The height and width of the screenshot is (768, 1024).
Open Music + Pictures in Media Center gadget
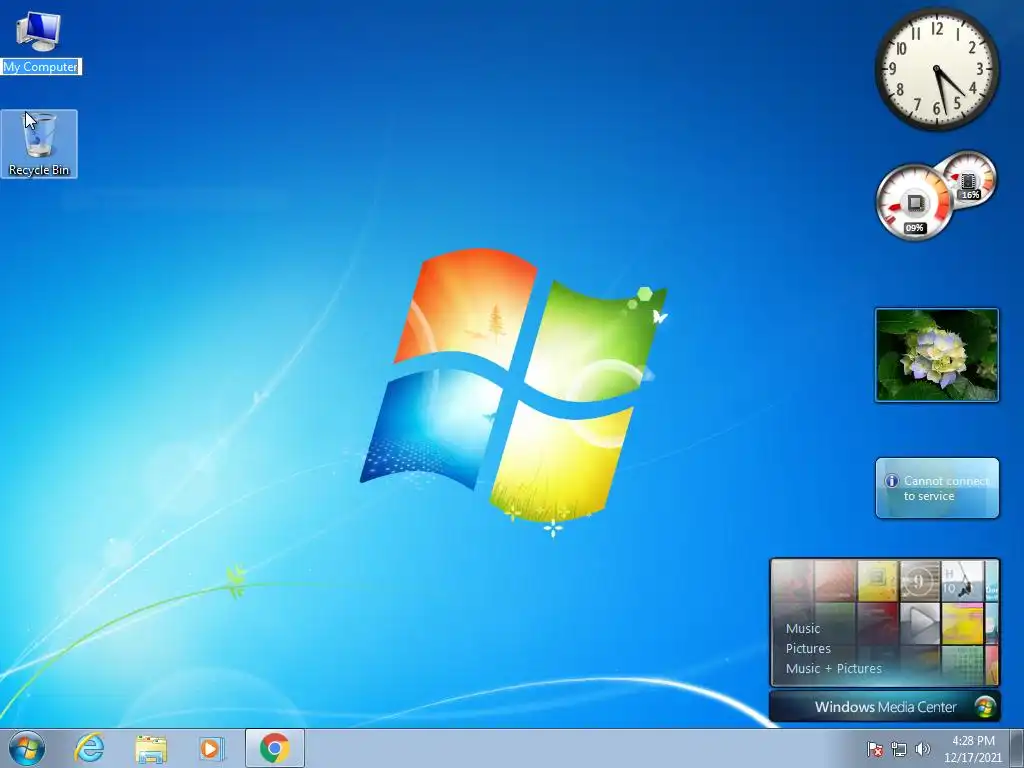pos(833,668)
